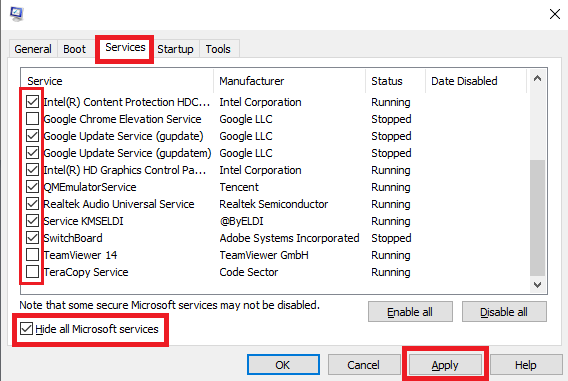Click the SwitchBoard service name
Screen dimensions: 568x381
[x=73, y=238]
